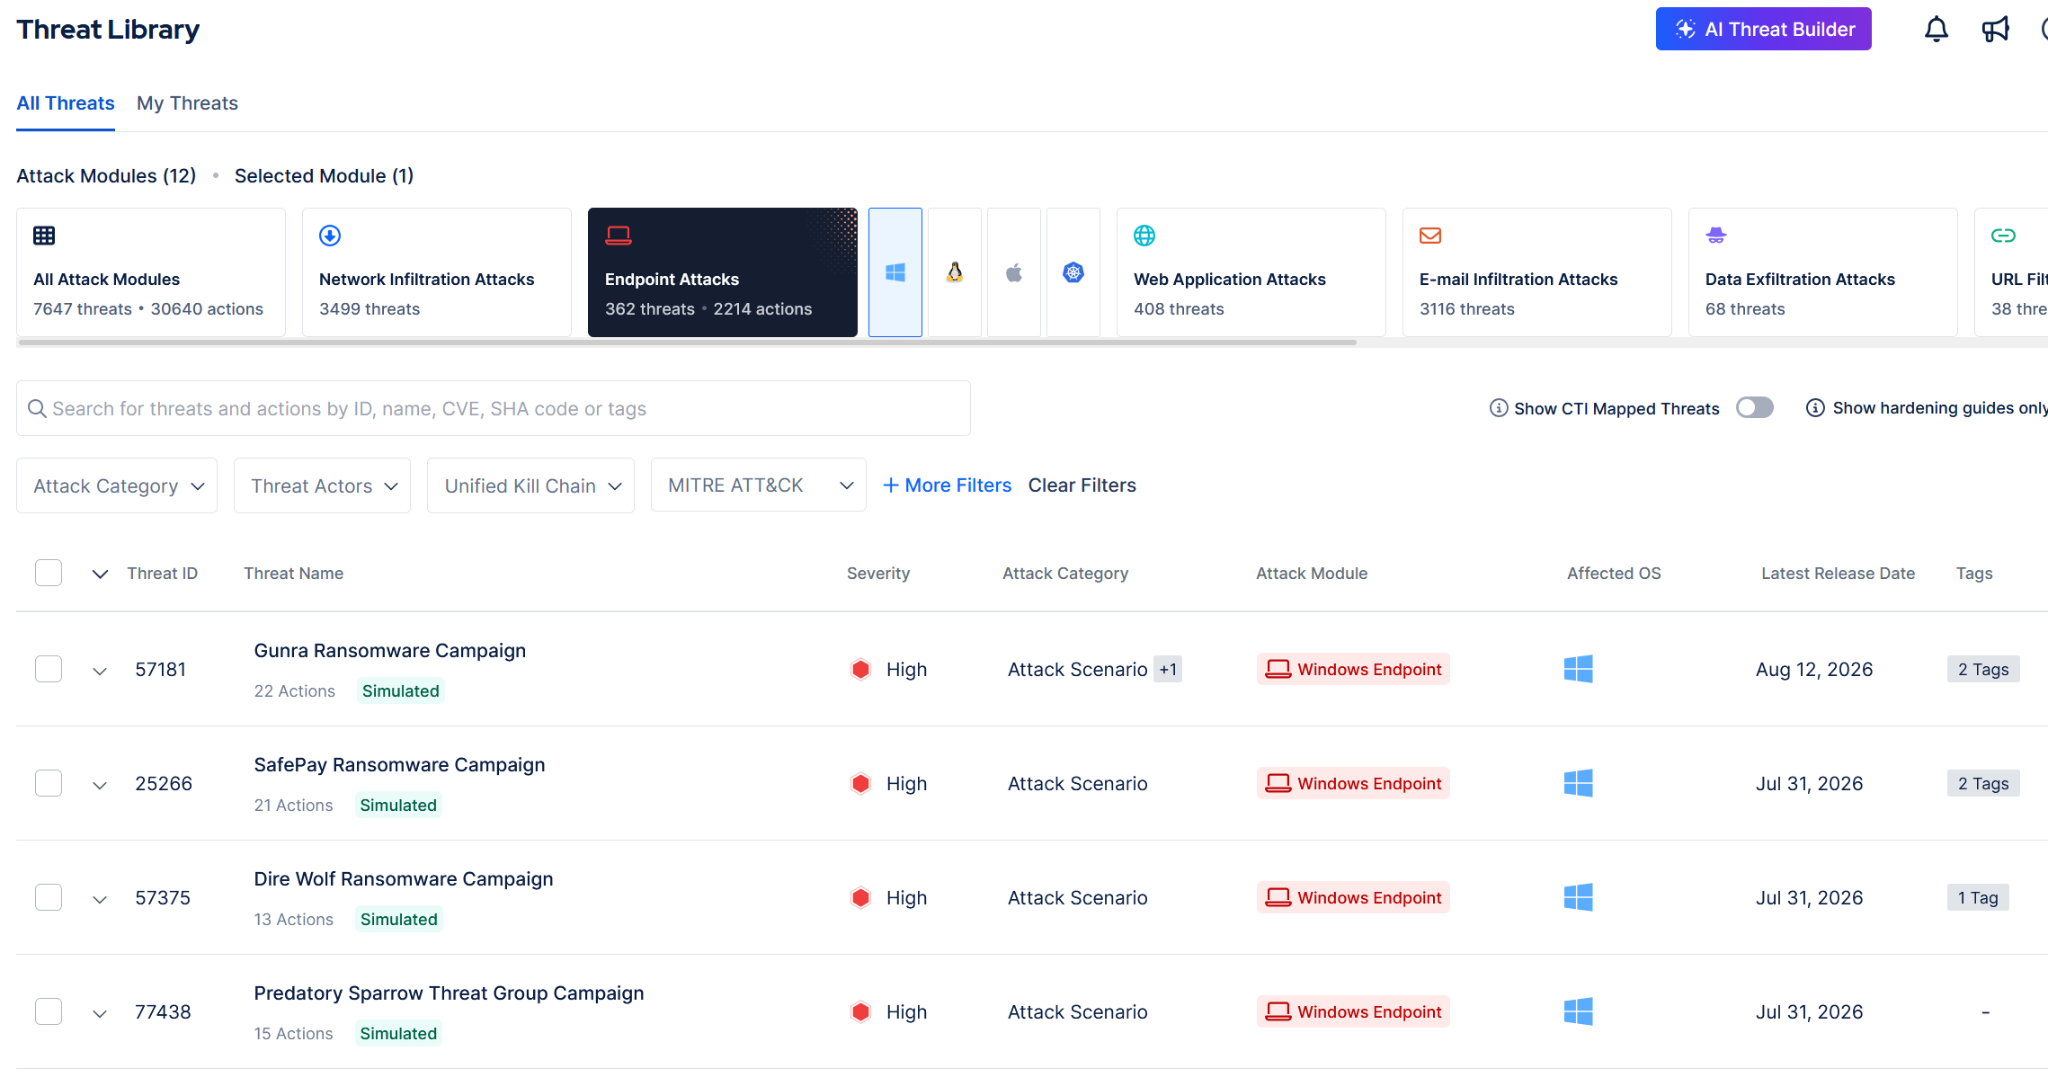This screenshot has width=2048, height=1076.
Task: Select the macOS apple OS filter
Action: click(1014, 272)
